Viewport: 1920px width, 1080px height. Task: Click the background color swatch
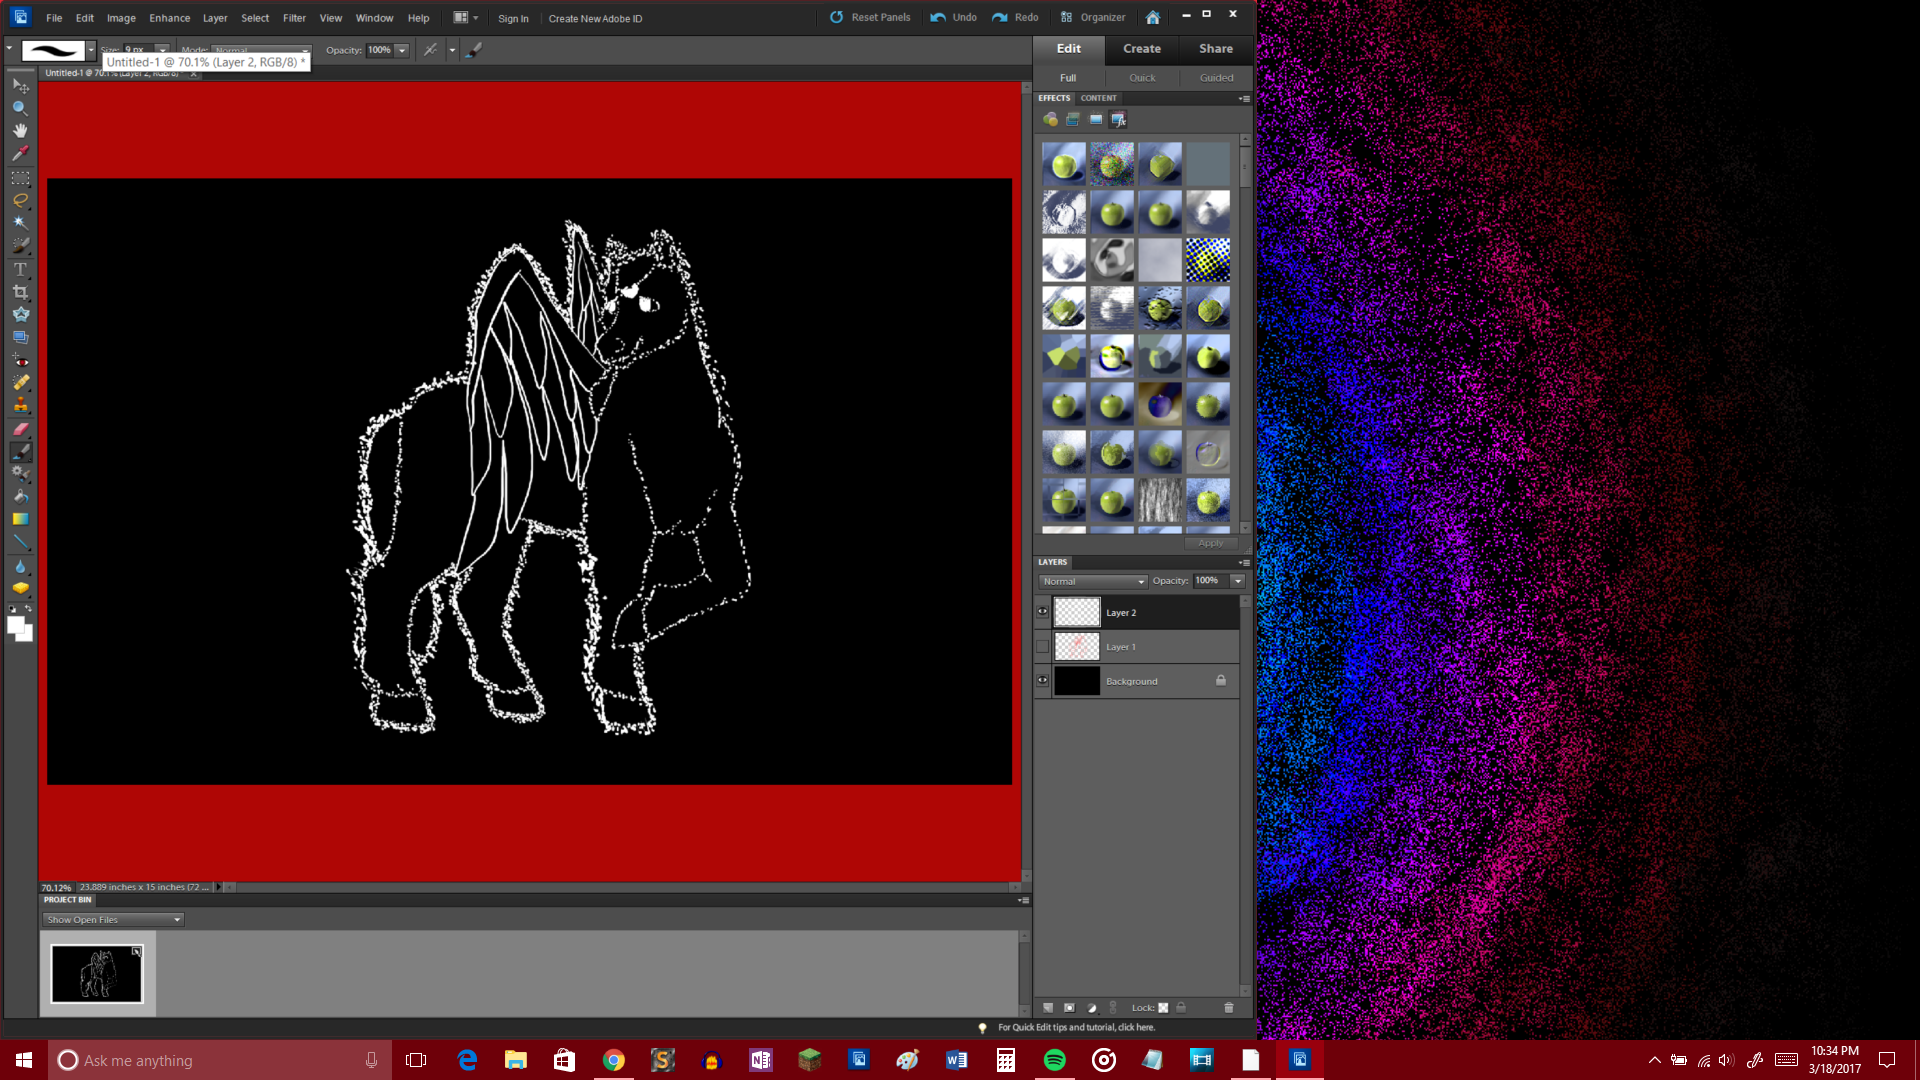click(29, 637)
